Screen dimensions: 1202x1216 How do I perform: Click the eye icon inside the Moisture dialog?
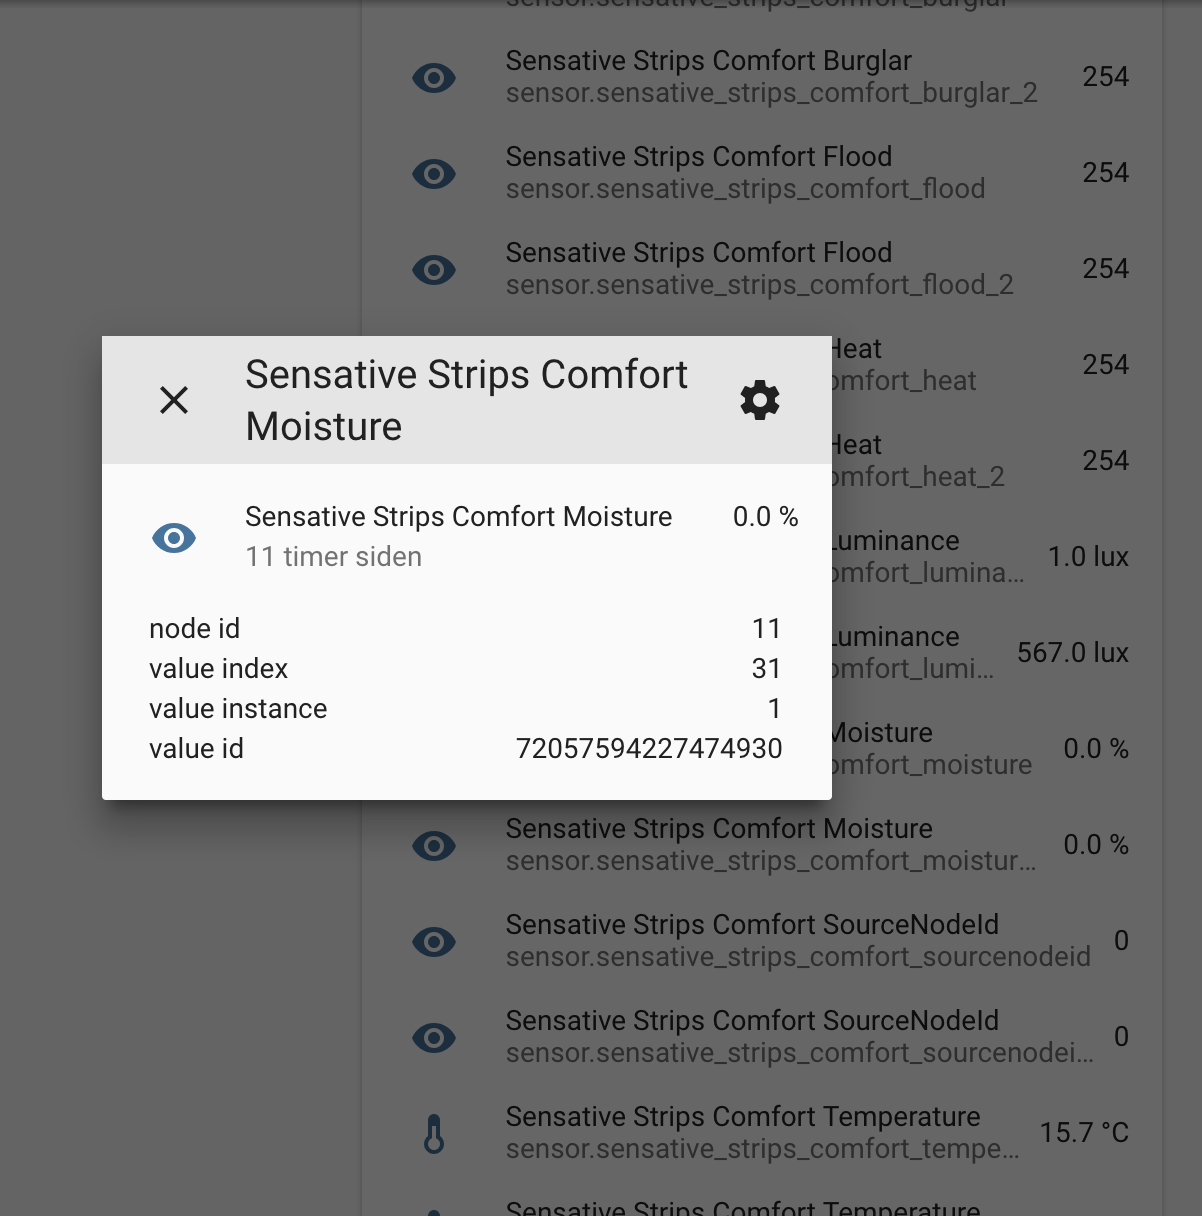[173, 537]
